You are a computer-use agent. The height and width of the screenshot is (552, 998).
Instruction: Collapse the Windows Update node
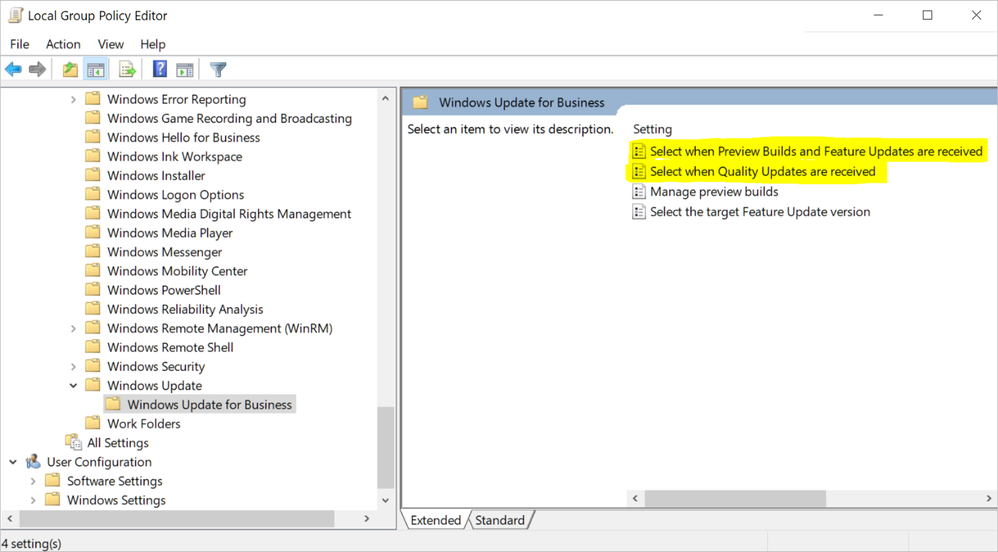tap(73, 386)
